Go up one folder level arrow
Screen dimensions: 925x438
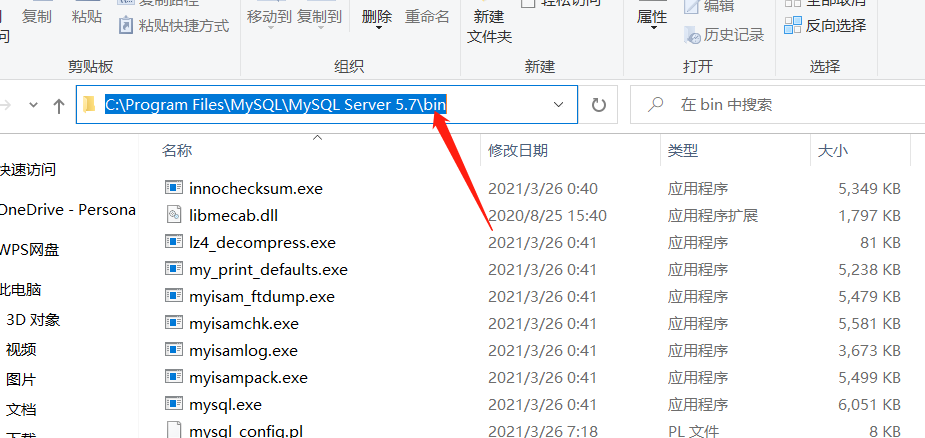click(x=58, y=106)
